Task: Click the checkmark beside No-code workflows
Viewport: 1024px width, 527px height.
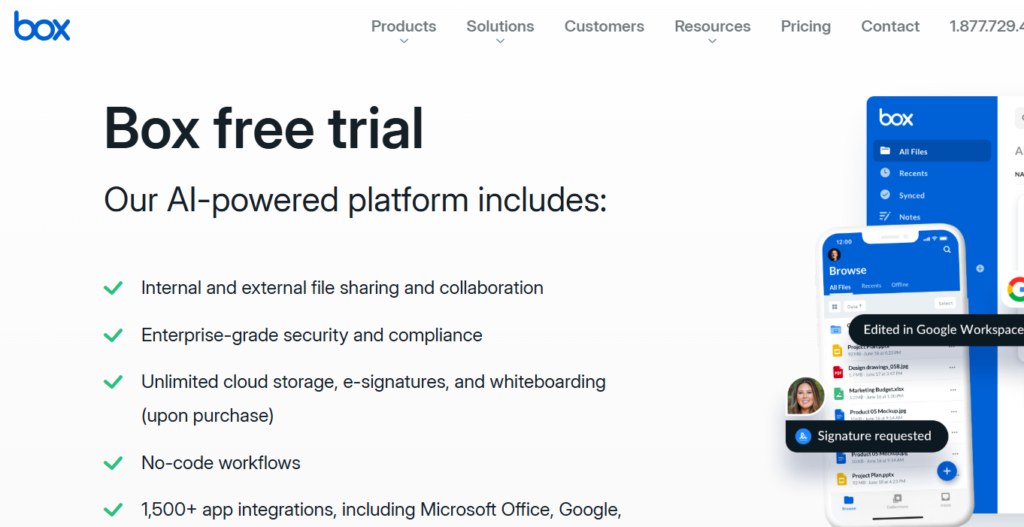Action: click(113, 463)
